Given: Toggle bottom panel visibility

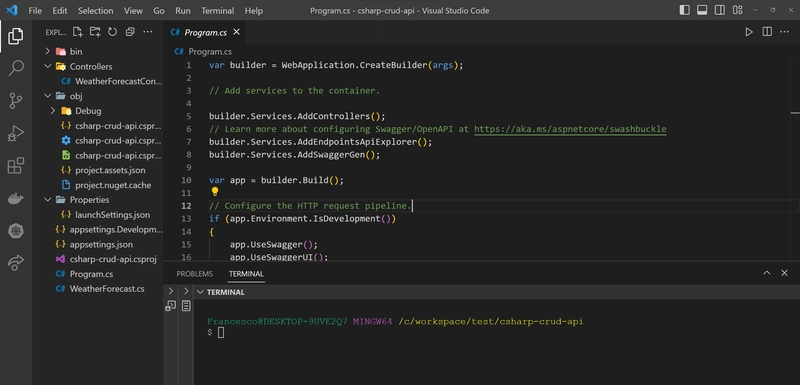Looking at the screenshot, I should coord(702,10).
